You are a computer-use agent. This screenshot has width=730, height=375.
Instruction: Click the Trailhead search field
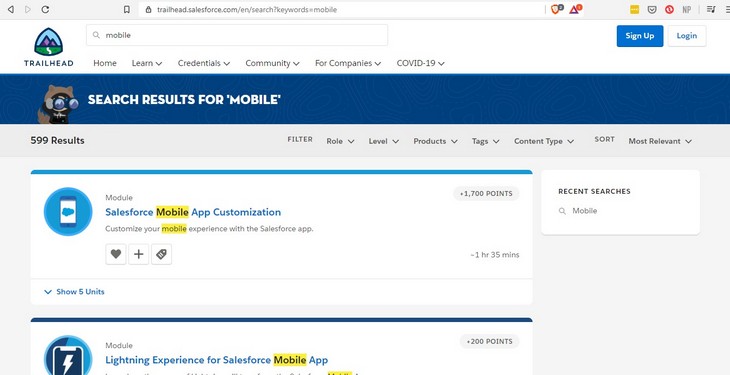coord(237,35)
